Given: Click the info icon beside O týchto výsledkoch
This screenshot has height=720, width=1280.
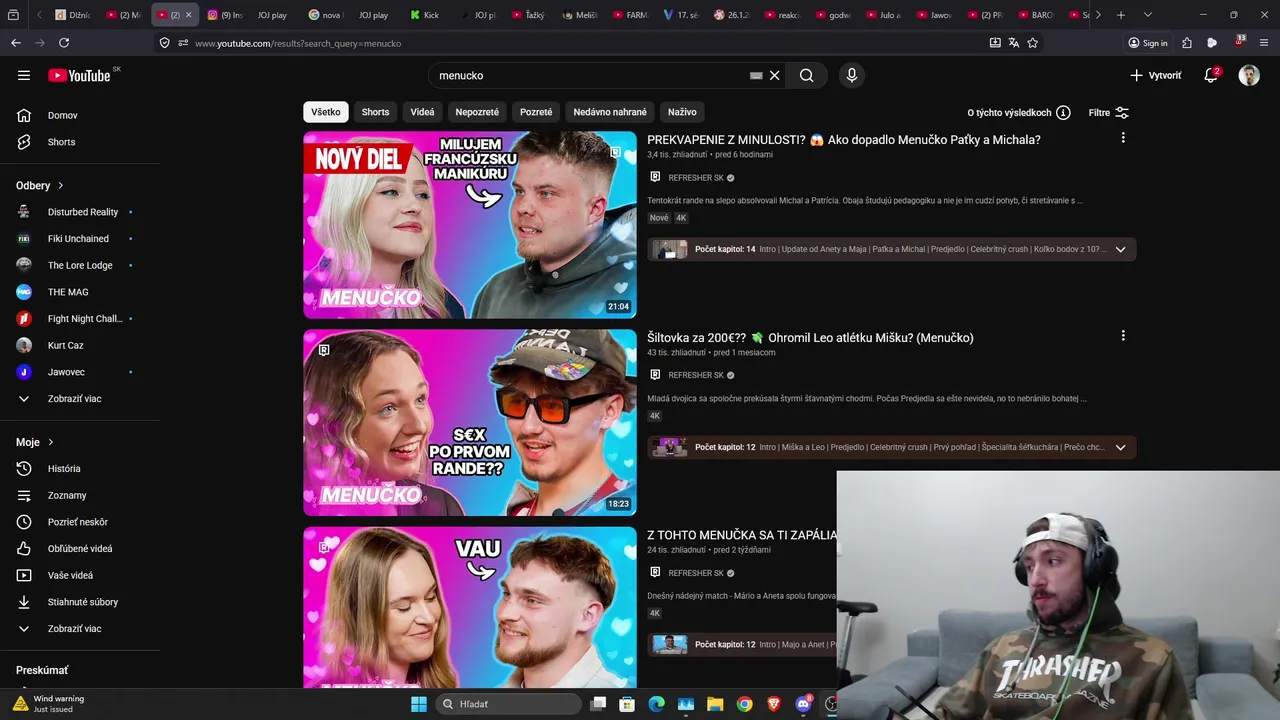Looking at the screenshot, I should pyautogui.click(x=1063, y=113).
